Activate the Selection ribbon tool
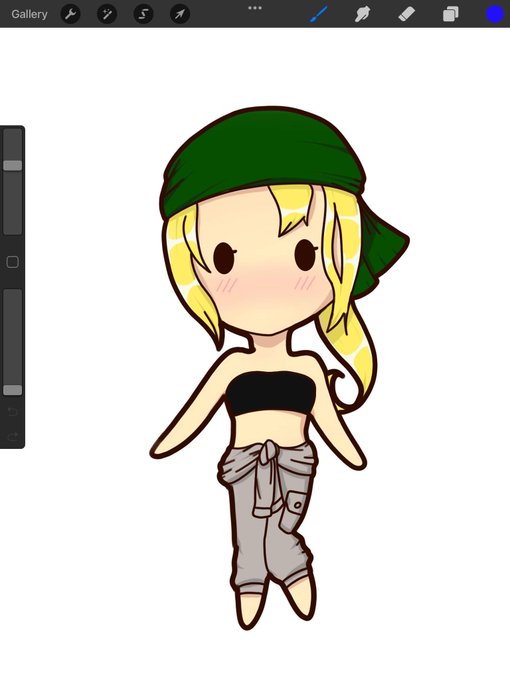 [x=144, y=14]
